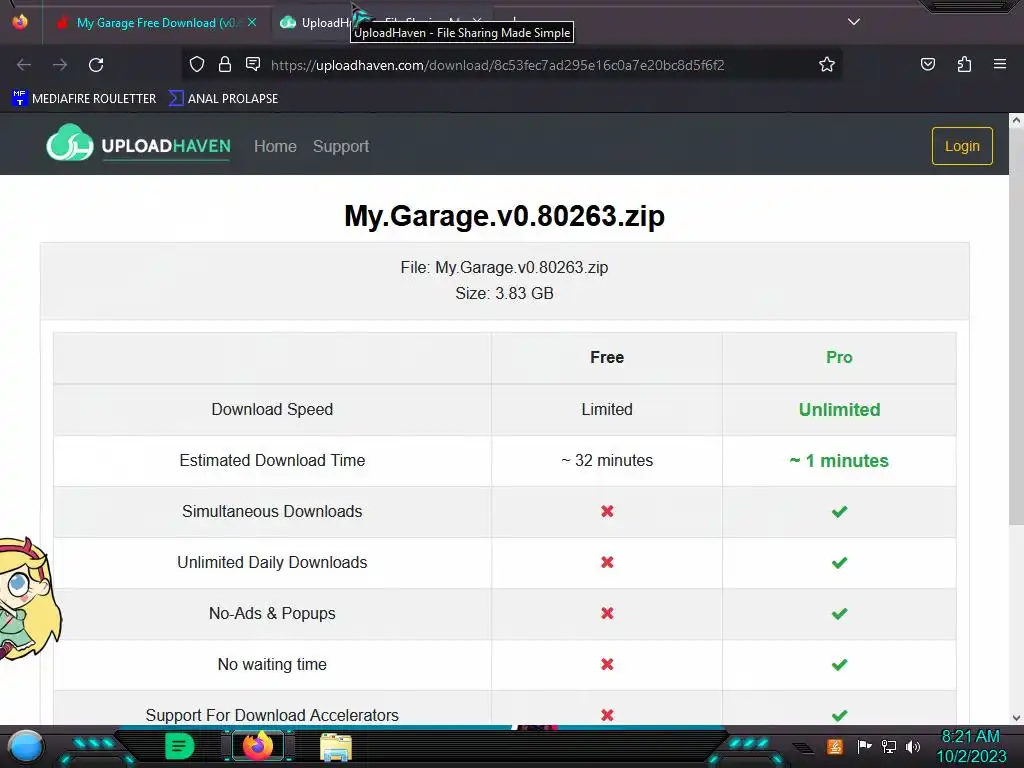
Task: Open the volume speaker tray icon
Action: (913, 746)
